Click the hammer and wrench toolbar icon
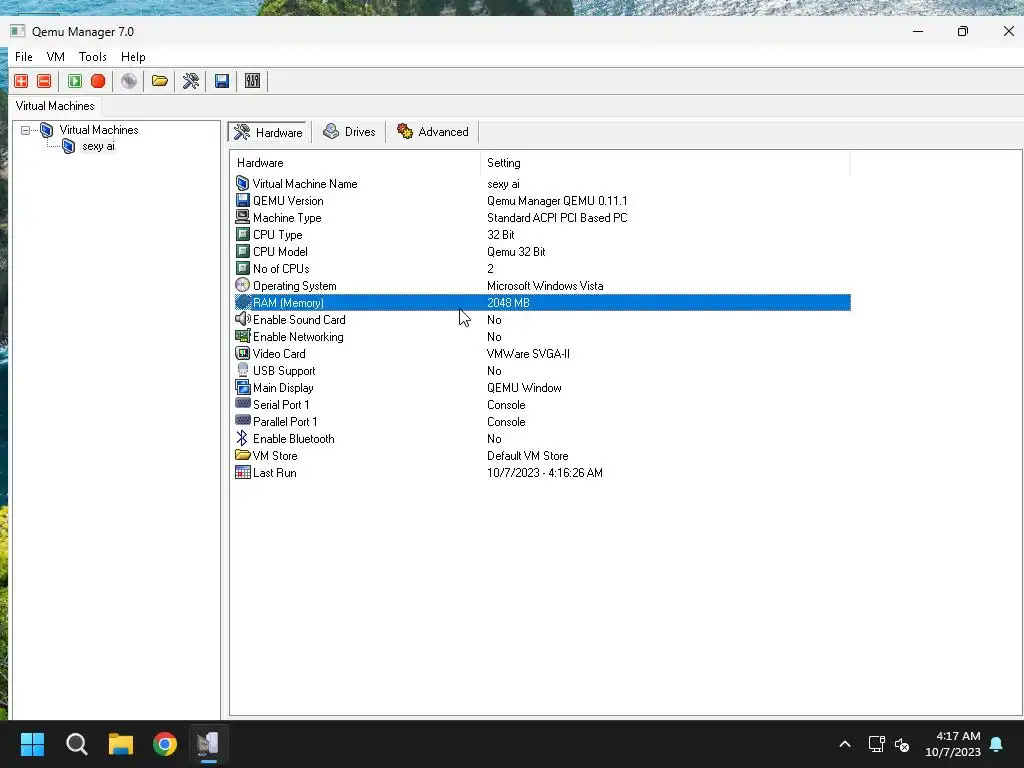Viewport: 1024px width, 768px height. point(191,81)
